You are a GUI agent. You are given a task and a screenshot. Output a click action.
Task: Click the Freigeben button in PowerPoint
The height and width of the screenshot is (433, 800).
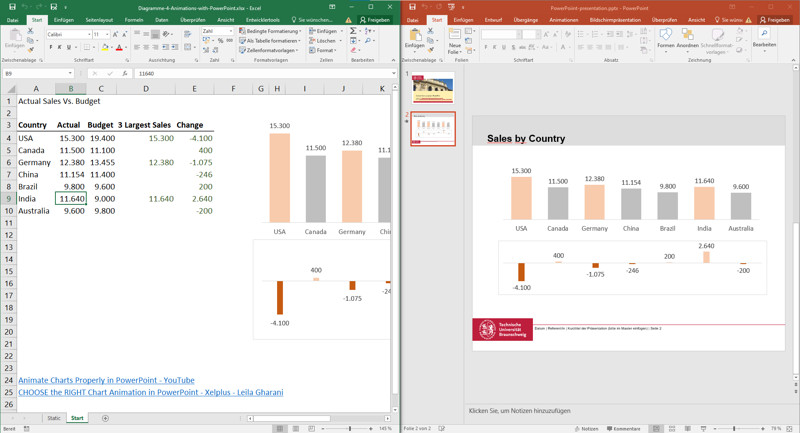click(774, 20)
